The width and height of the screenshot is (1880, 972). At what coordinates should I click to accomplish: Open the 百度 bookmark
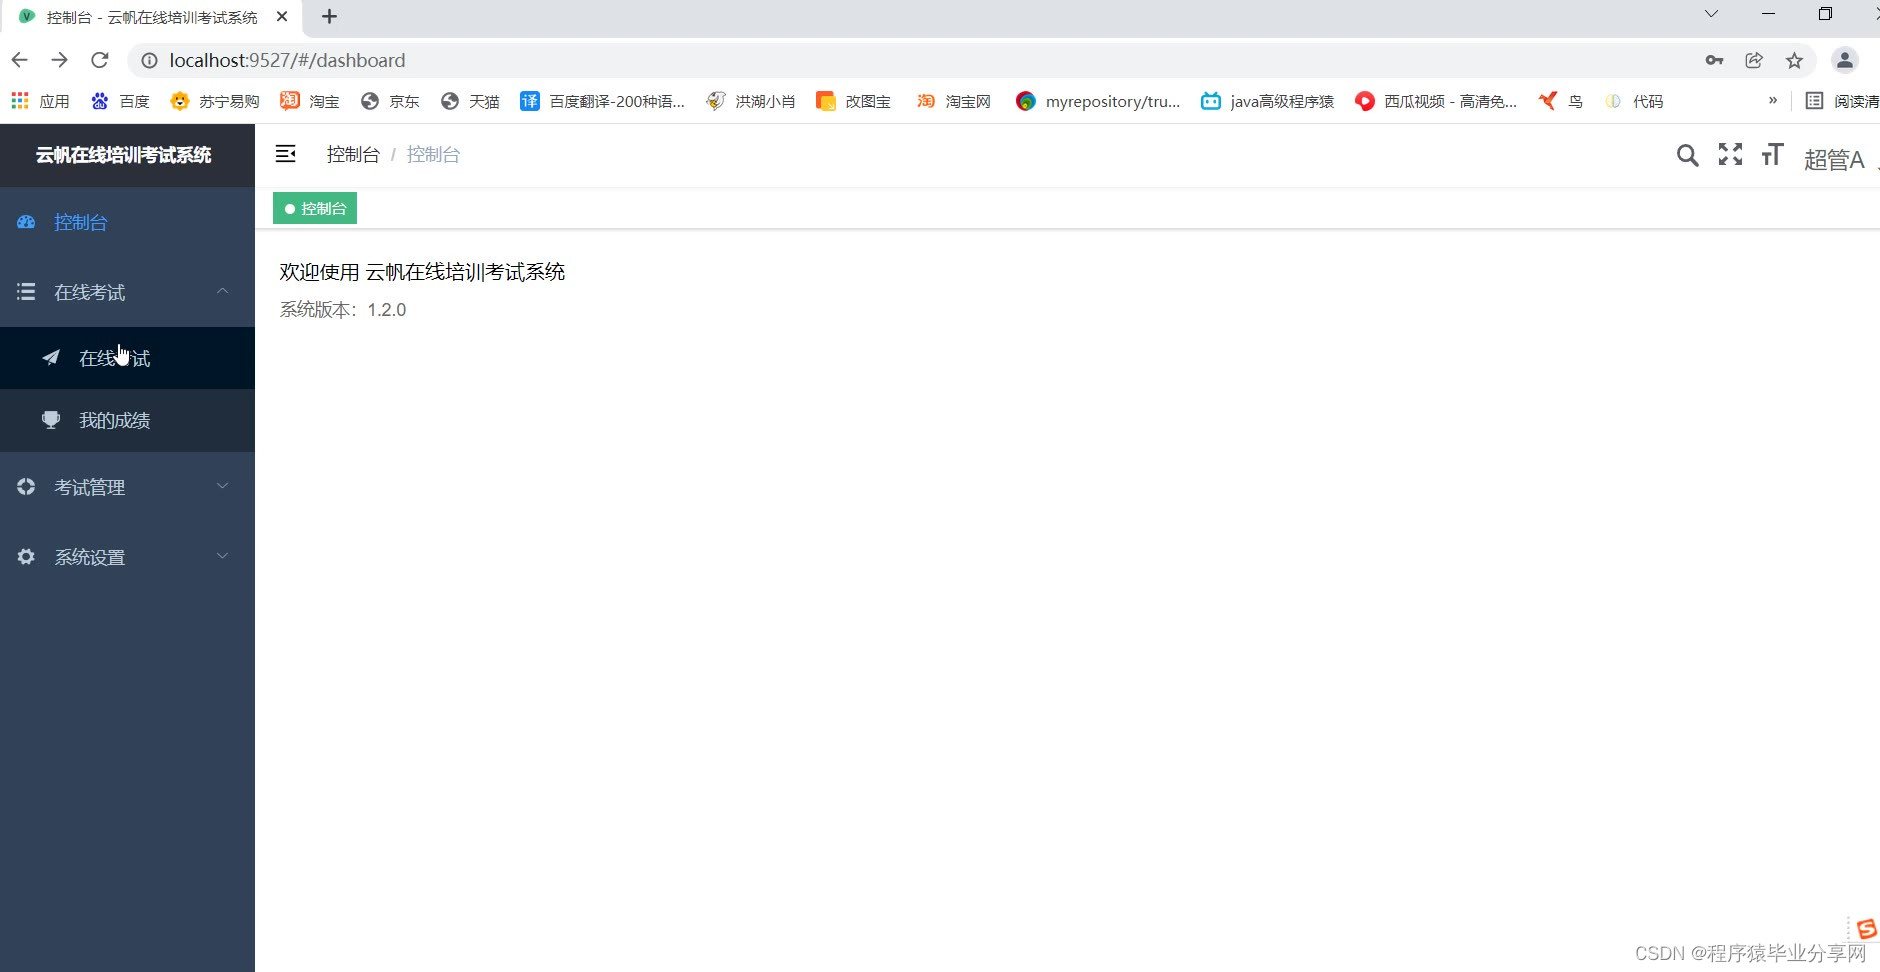[x=120, y=101]
